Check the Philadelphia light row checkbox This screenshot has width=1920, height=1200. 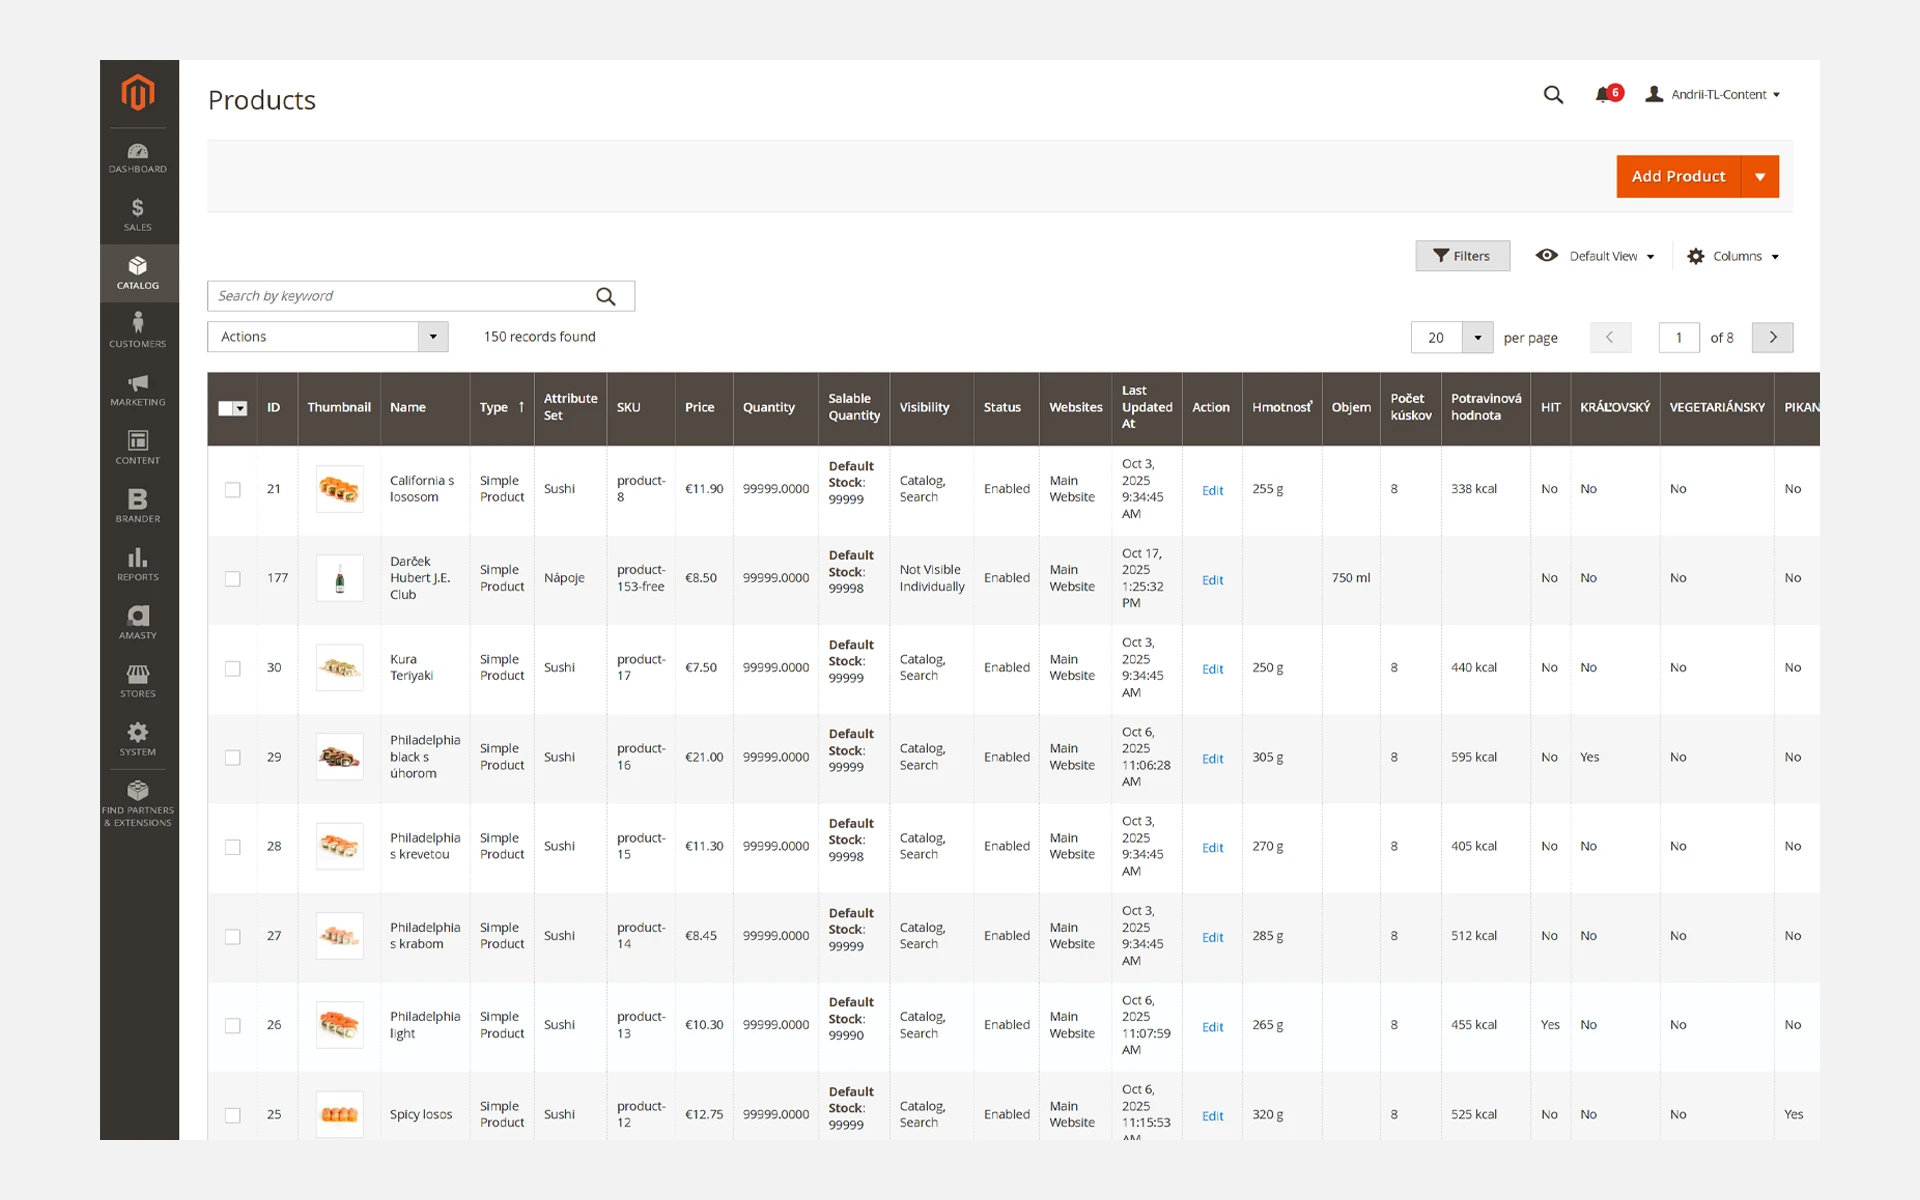click(x=233, y=1026)
